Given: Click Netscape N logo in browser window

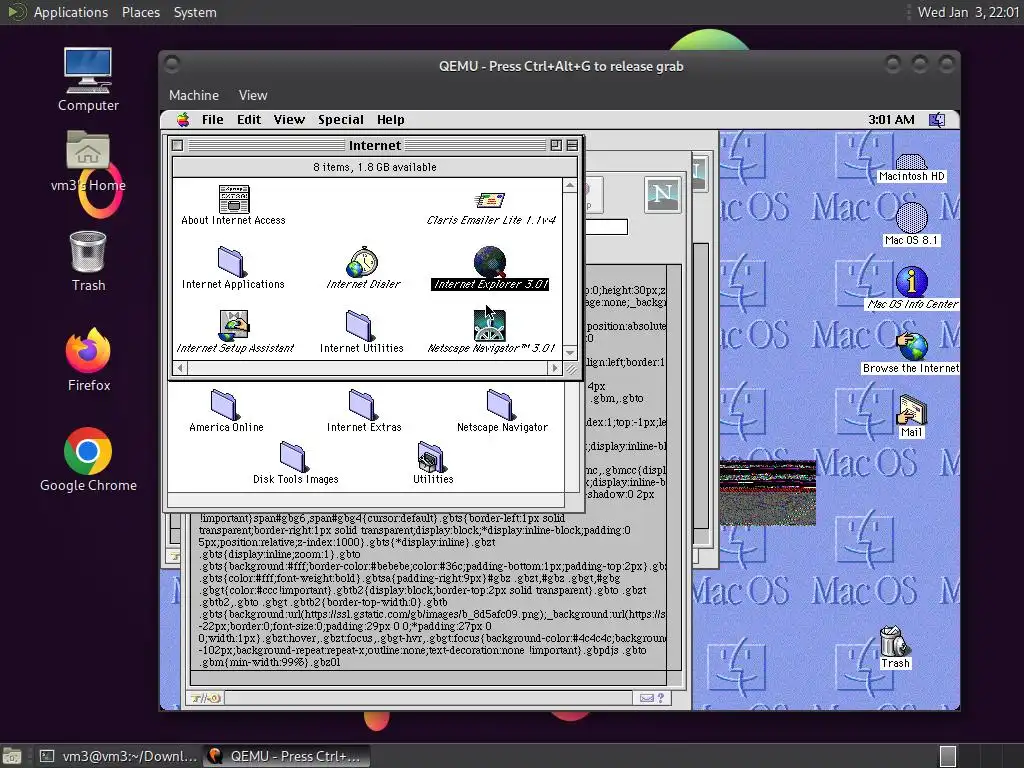Looking at the screenshot, I should (x=663, y=194).
